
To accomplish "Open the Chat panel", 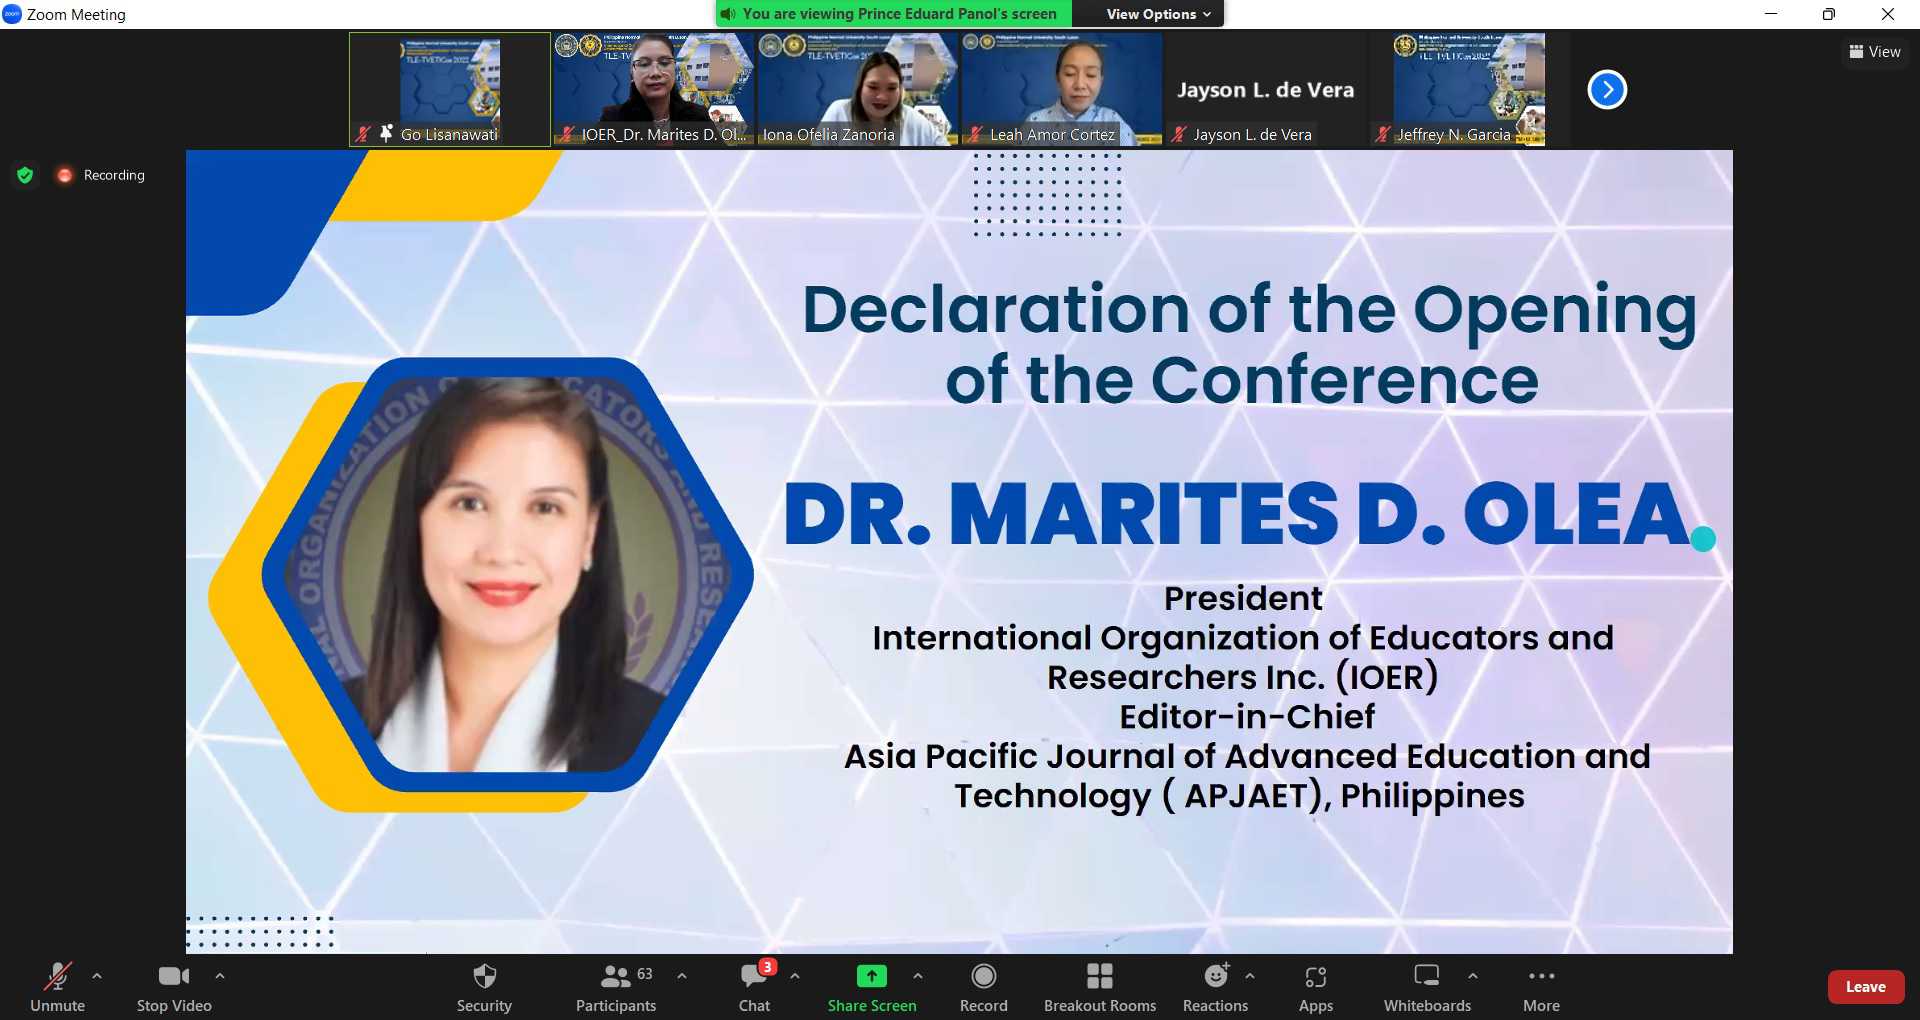I will click(753, 985).
